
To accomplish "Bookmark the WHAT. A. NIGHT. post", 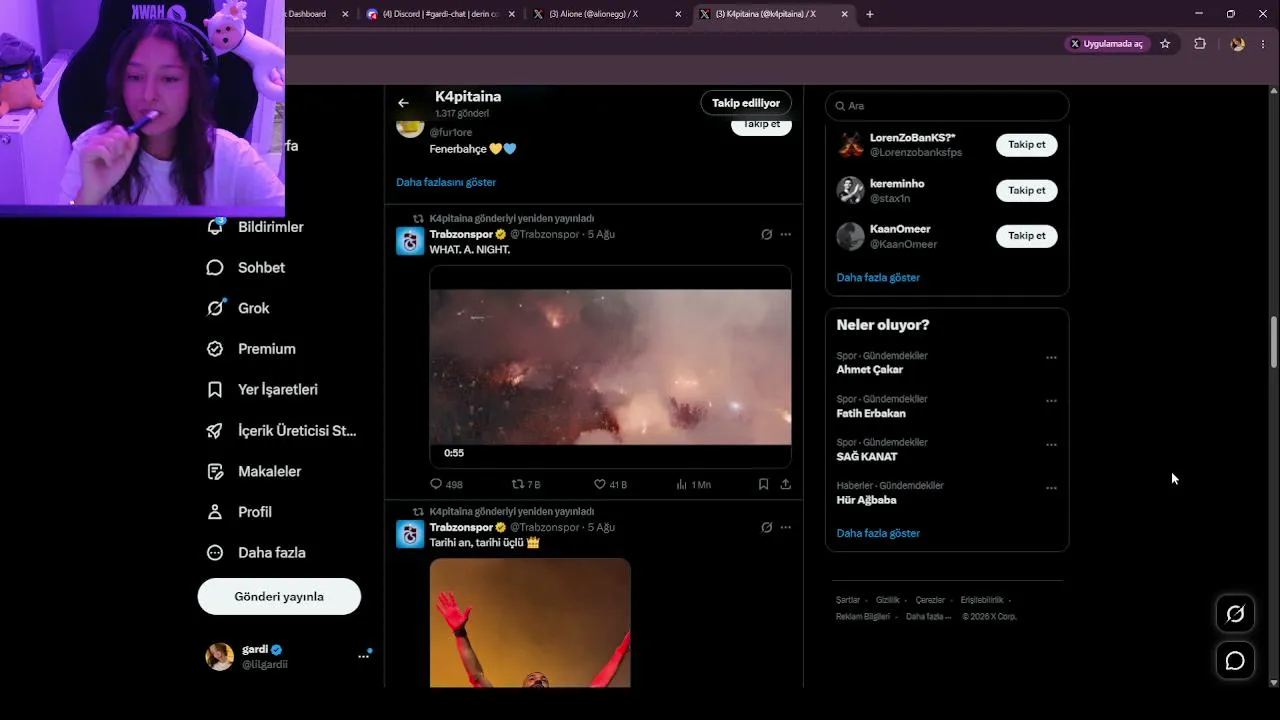I will click(763, 484).
